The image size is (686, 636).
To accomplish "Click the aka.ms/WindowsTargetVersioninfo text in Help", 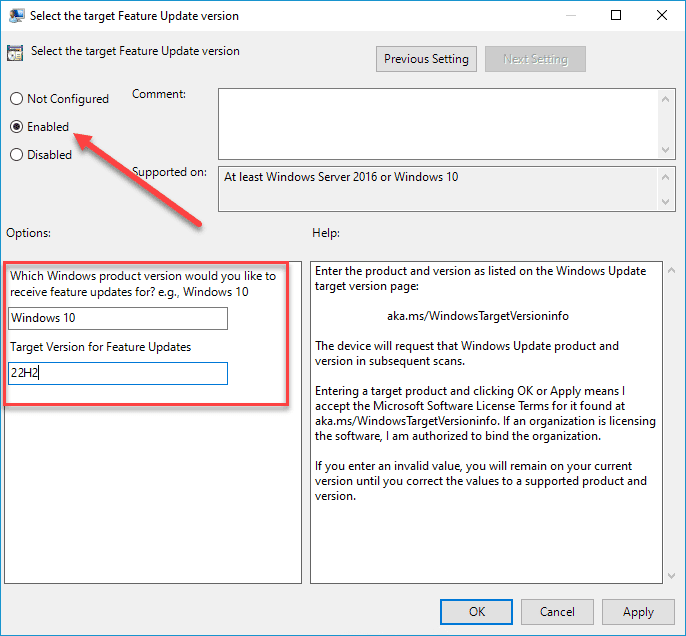I will point(478,316).
